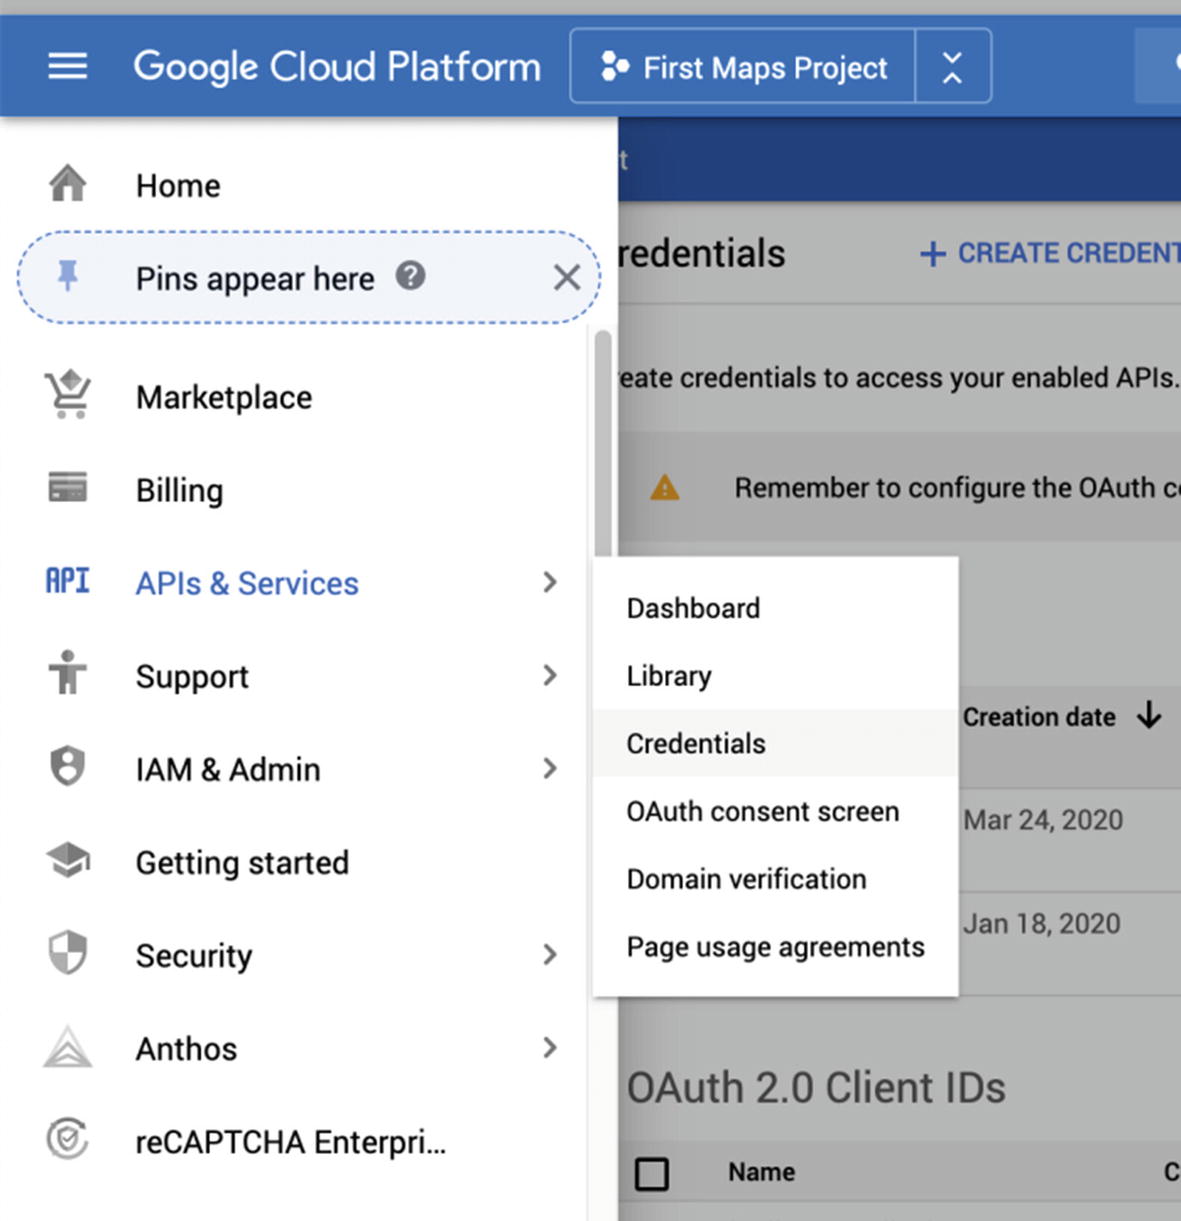The height and width of the screenshot is (1221, 1181).
Task: Open Billing in the navigation menu
Action: 180,491
